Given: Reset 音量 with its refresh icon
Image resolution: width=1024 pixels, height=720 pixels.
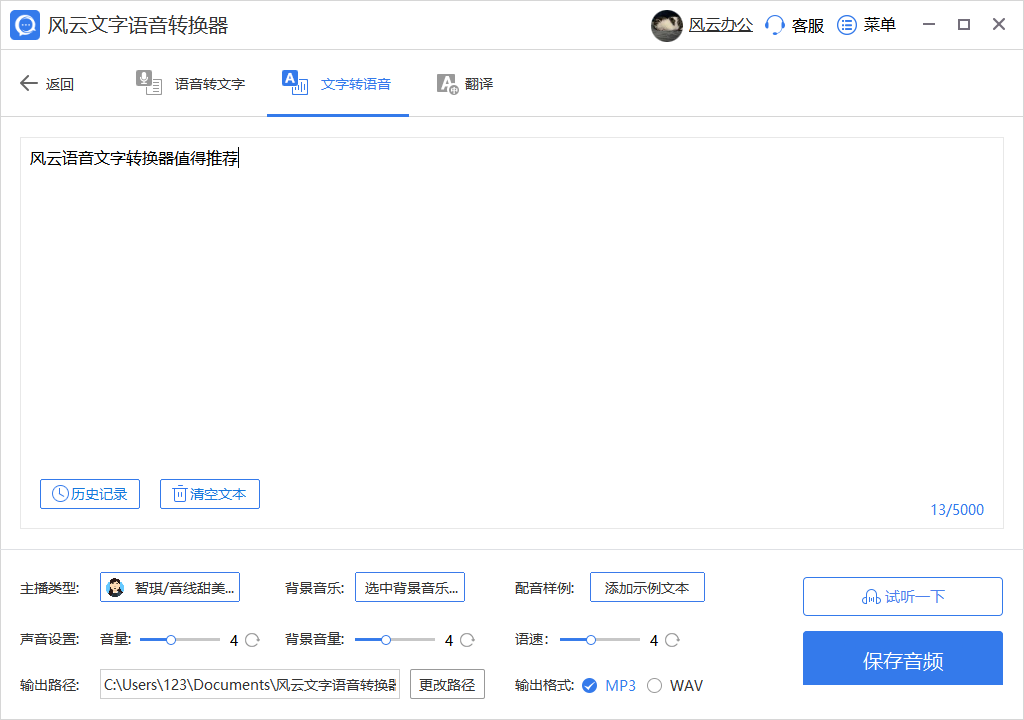Looking at the screenshot, I should click(252, 640).
